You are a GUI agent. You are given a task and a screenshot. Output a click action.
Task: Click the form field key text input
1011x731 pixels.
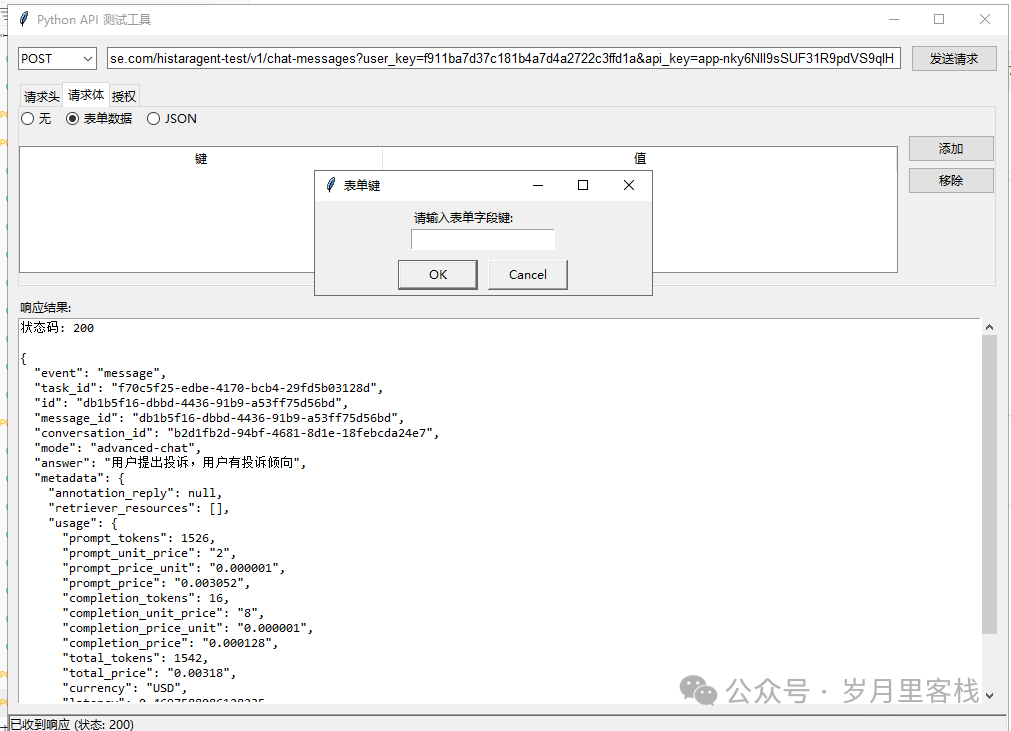click(x=483, y=240)
